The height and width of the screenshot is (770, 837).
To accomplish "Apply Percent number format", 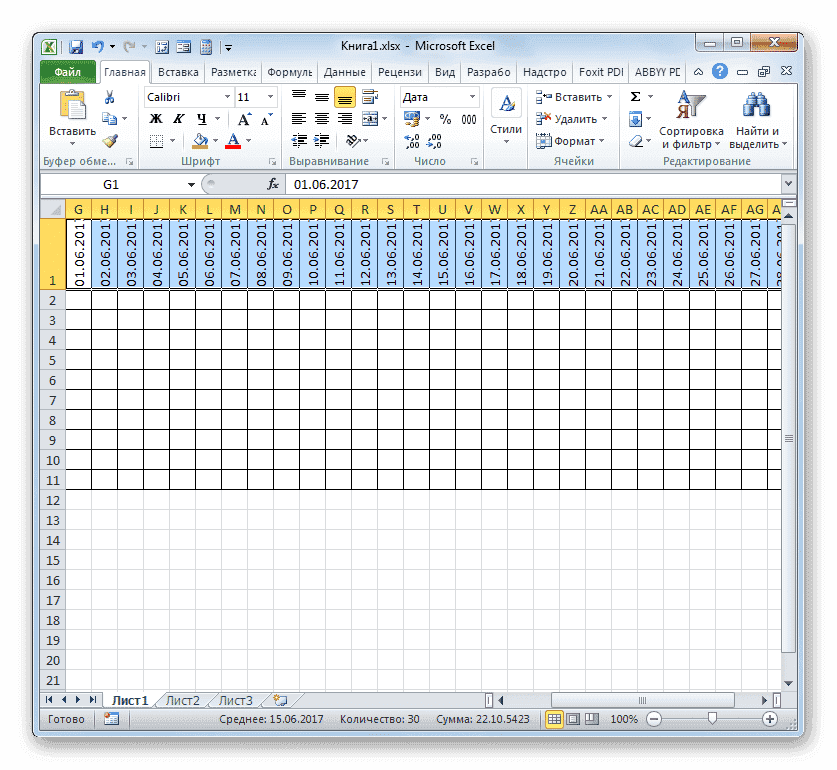I will tap(444, 118).
